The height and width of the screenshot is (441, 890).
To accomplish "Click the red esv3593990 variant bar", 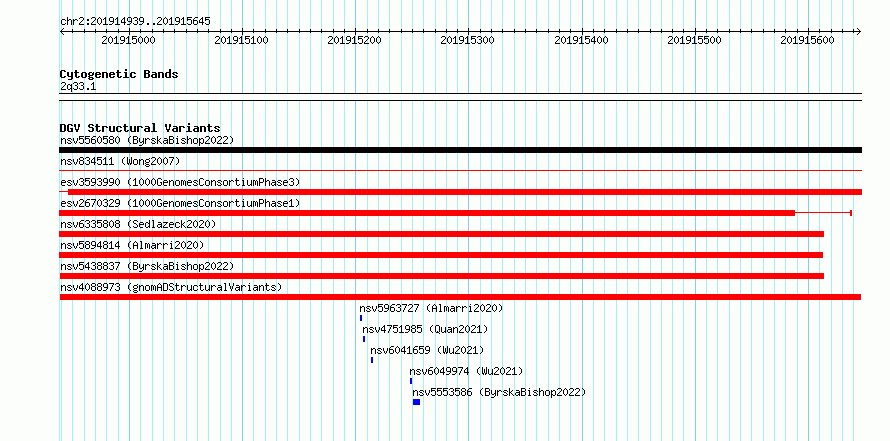I will (x=460, y=192).
